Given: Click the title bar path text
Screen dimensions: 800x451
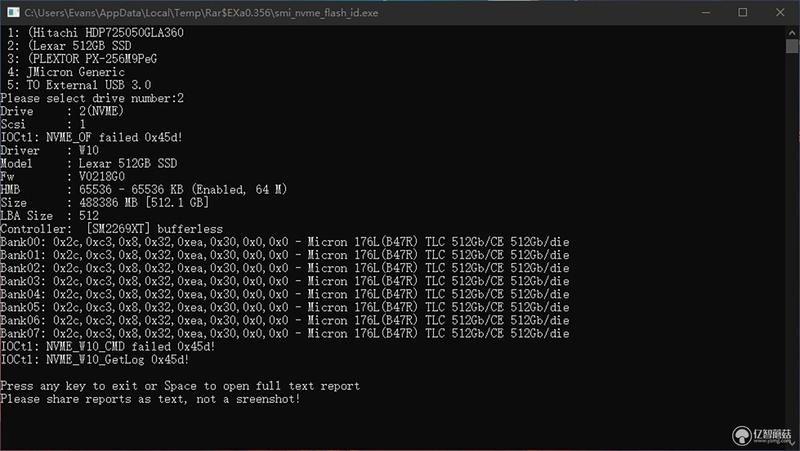Looking at the screenshot, I should pos(201,13).
